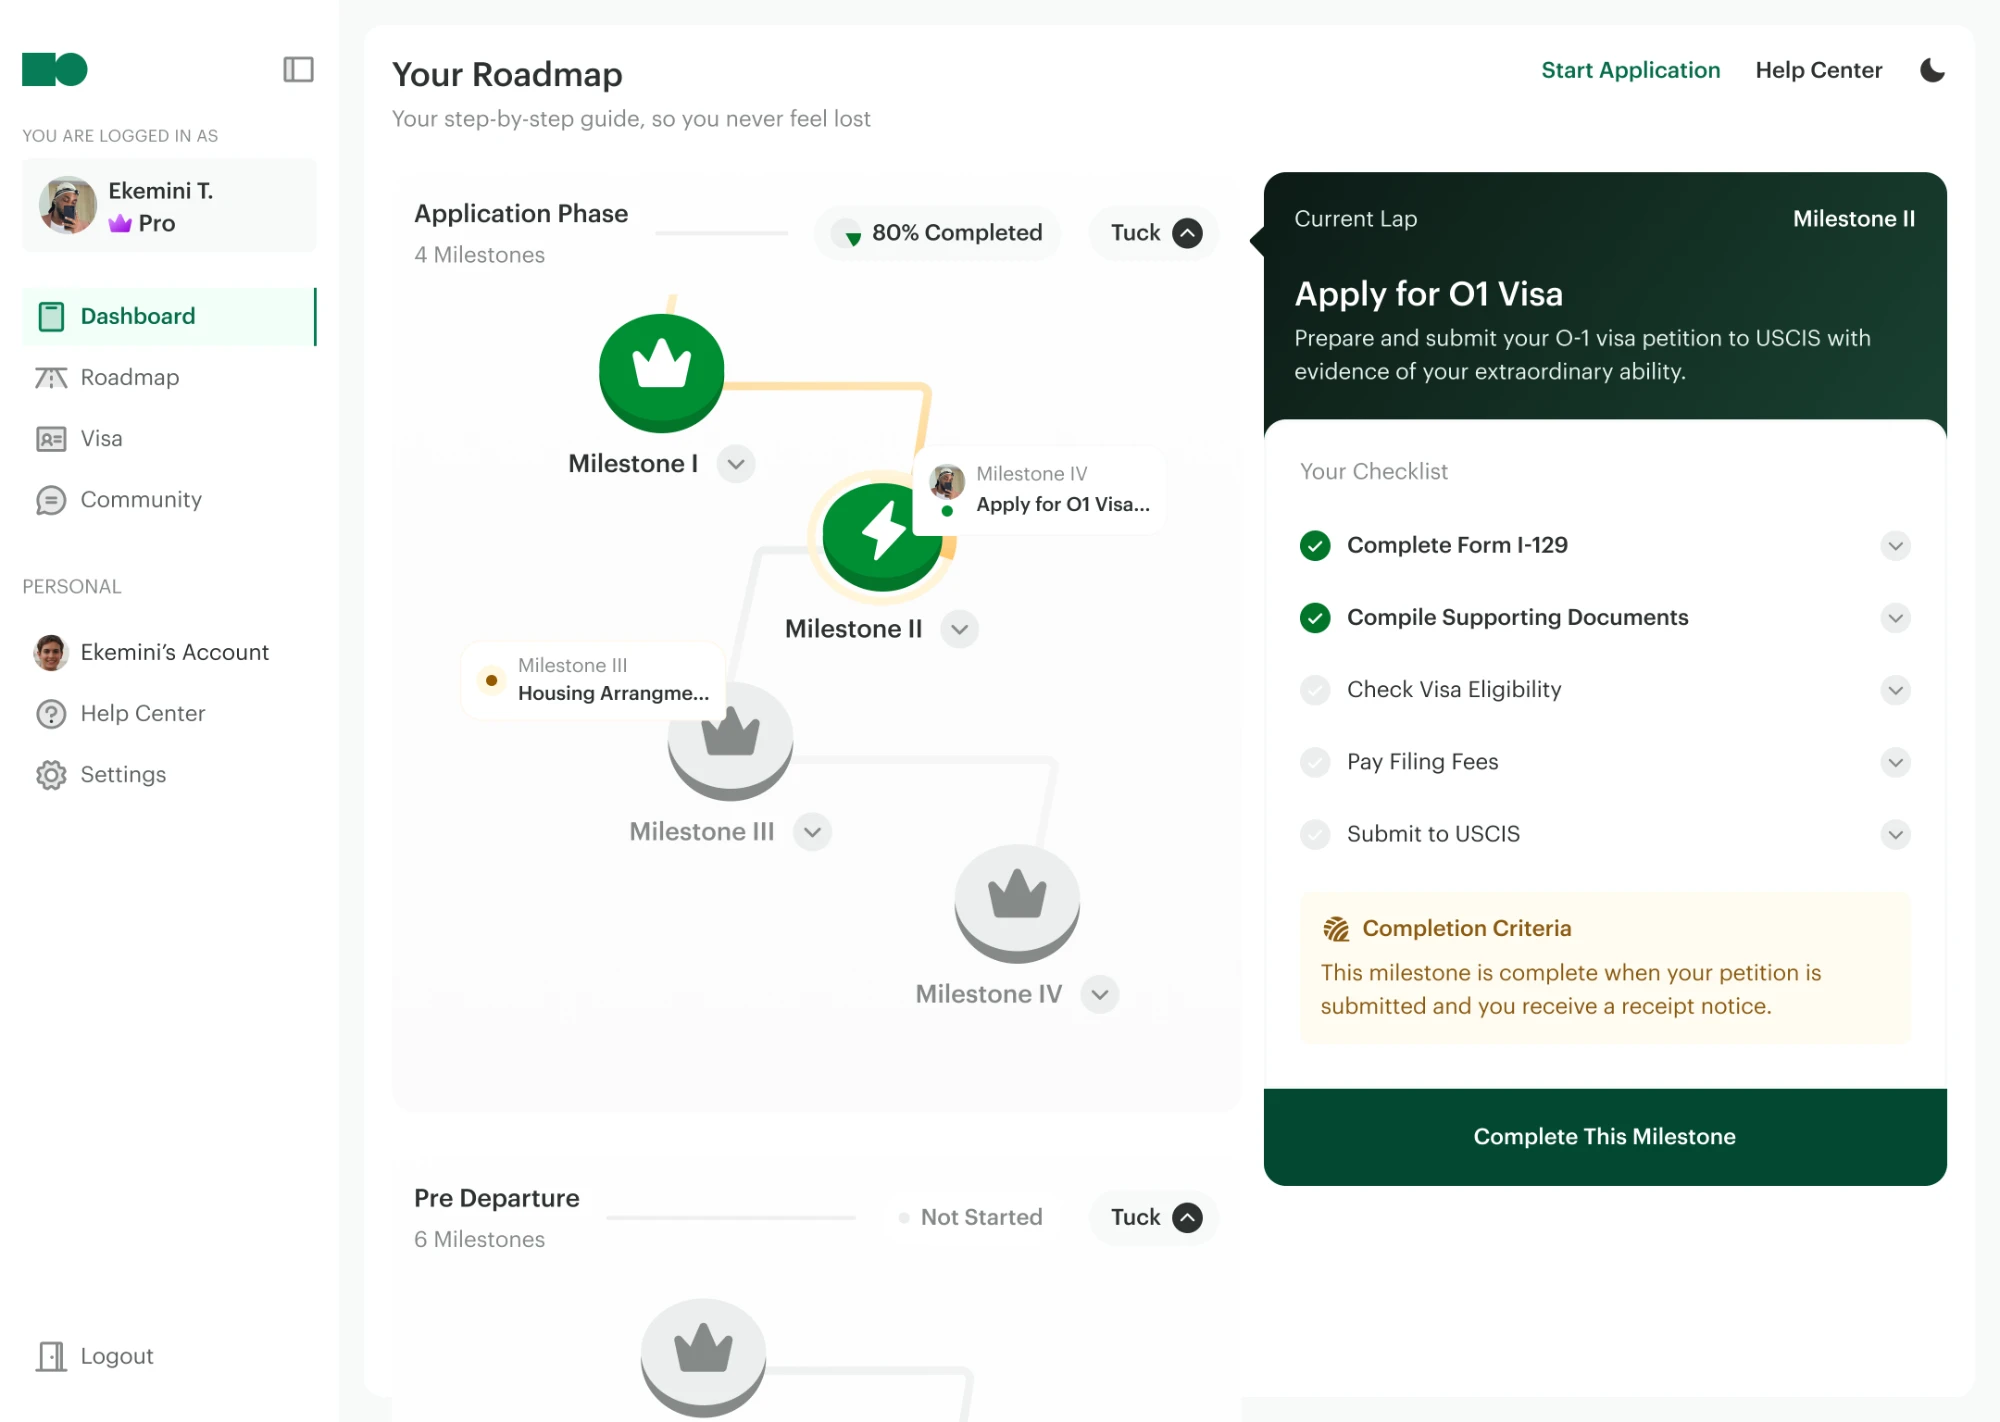This screenshot has height=1422, width=2000.
Task: Expand Milestone III chevron
Action: [812, 832]
